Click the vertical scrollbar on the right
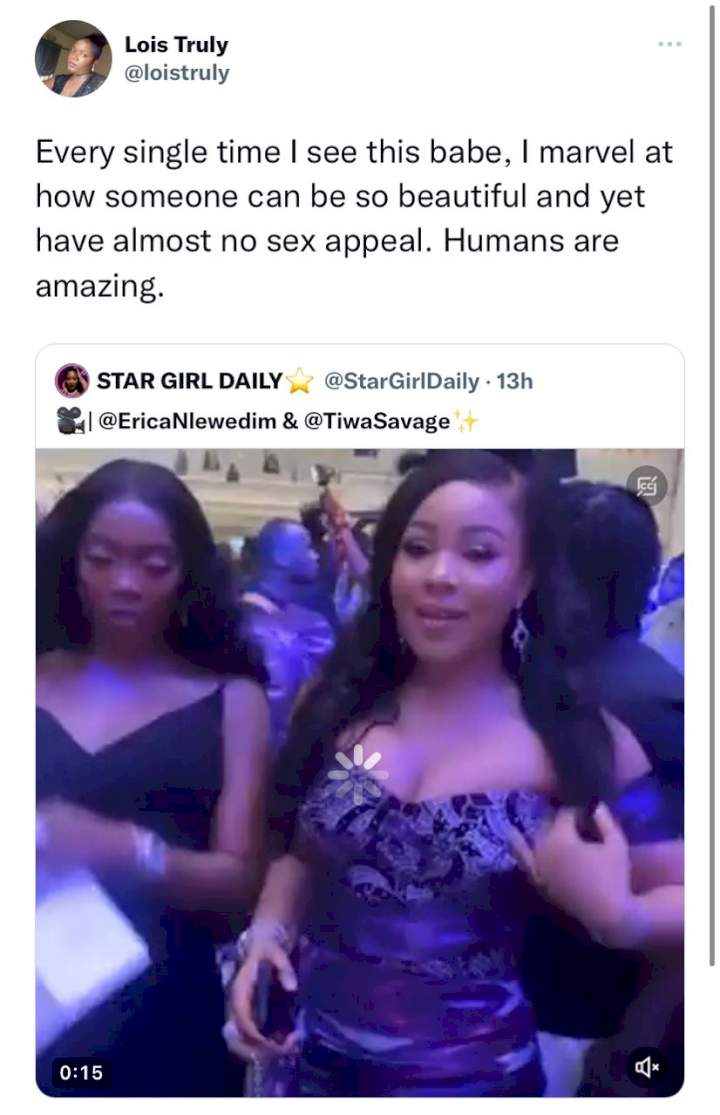The height and width of the screenshot is (1115, 720). pos(711,486)
